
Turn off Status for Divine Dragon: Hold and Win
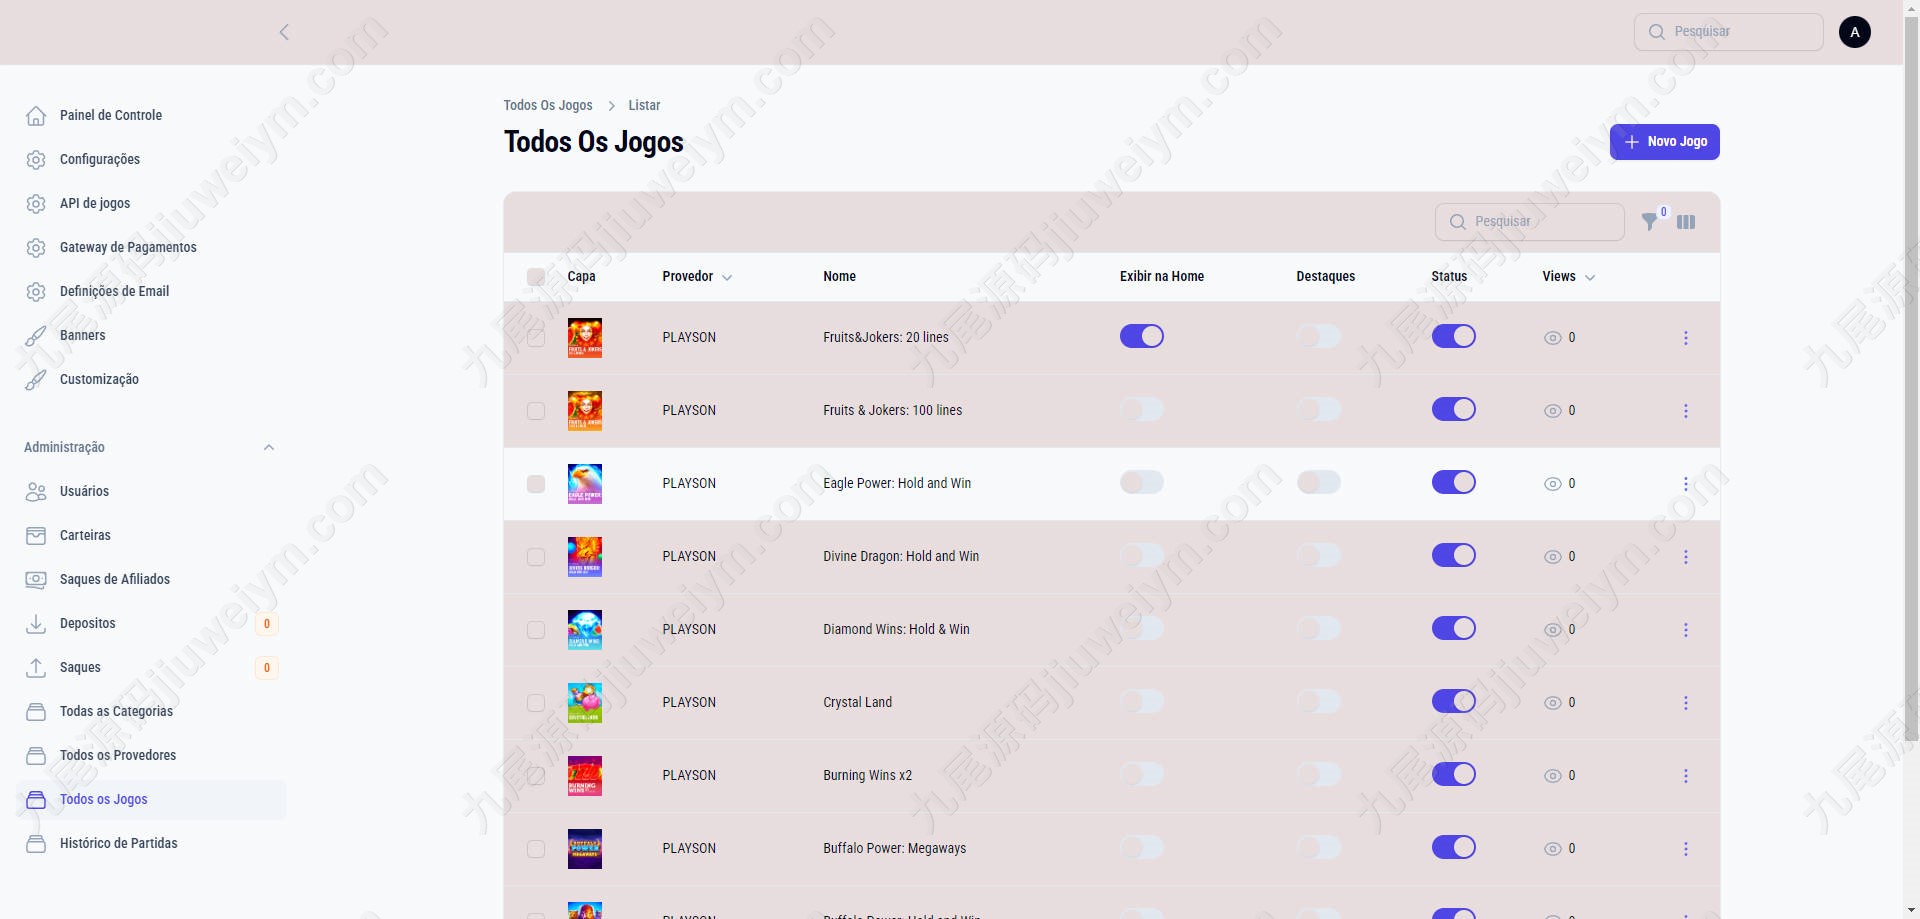tap(1454, 556)
